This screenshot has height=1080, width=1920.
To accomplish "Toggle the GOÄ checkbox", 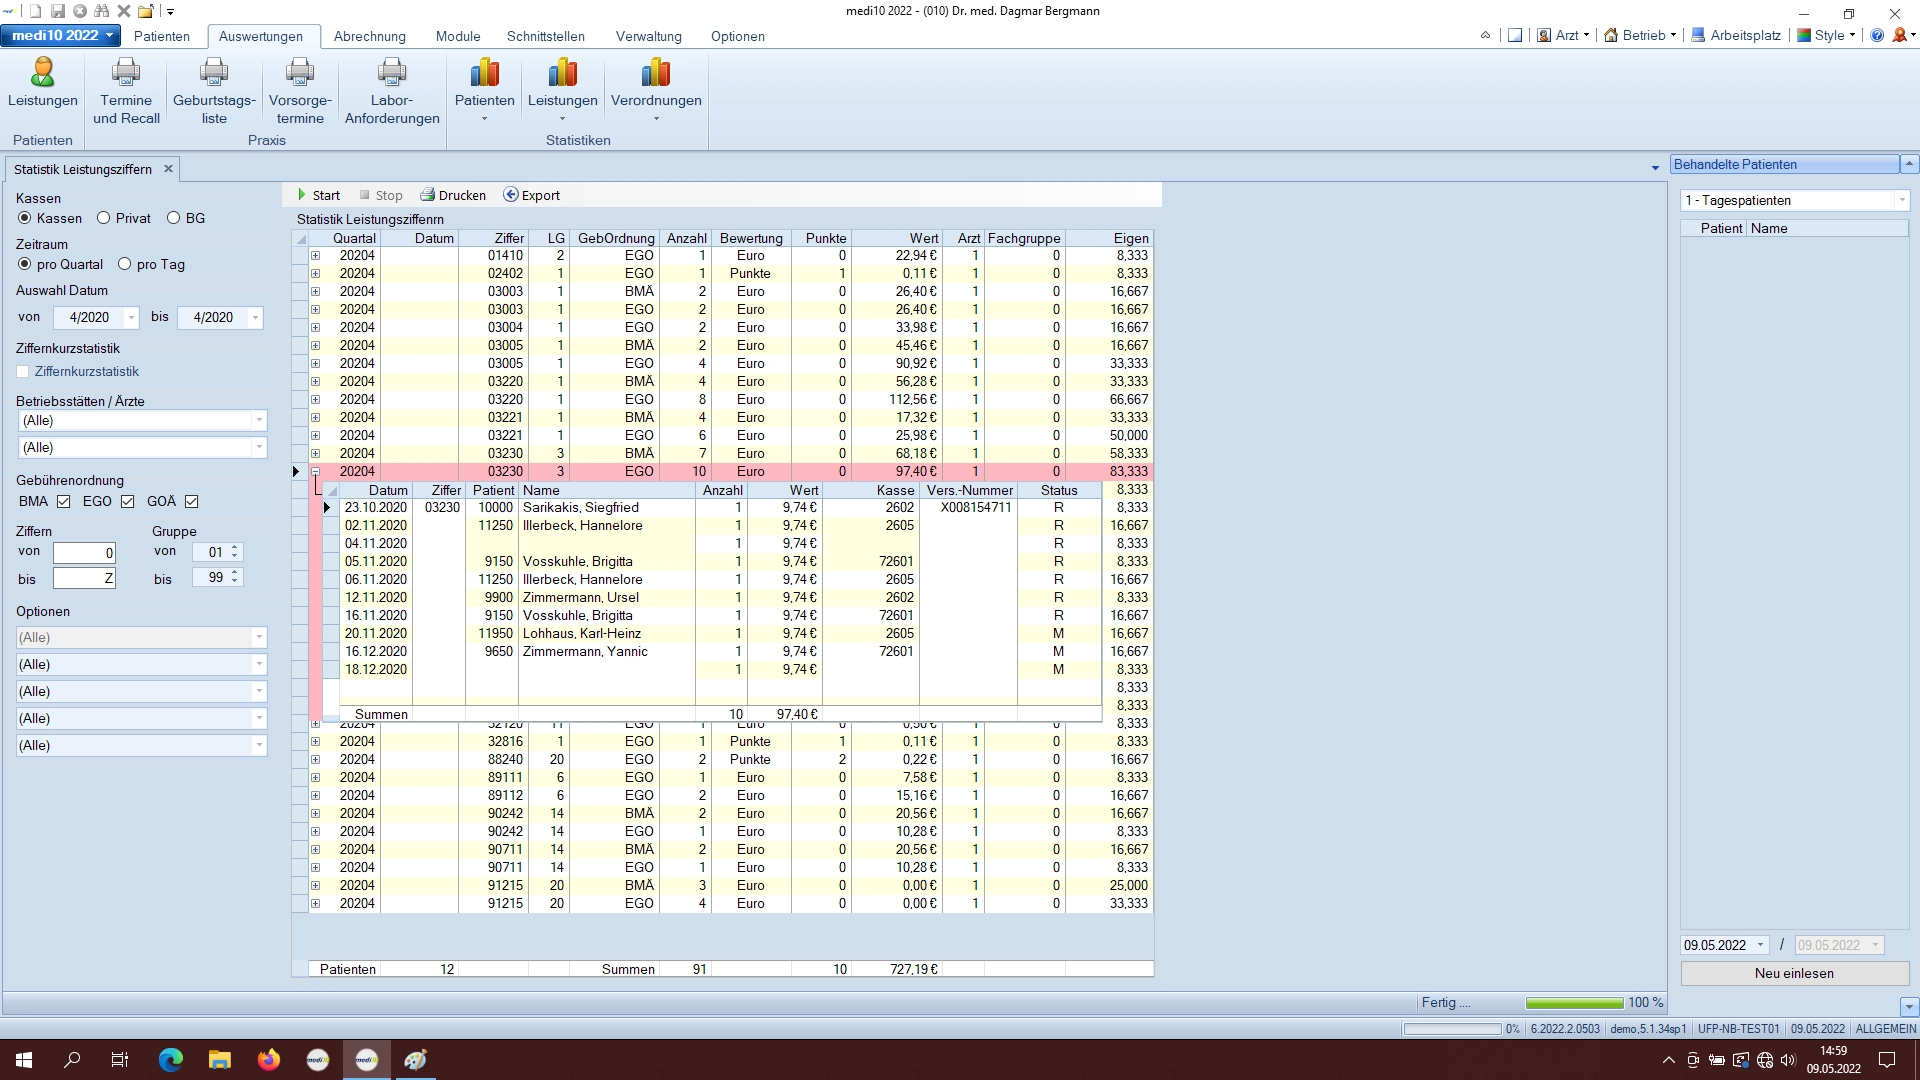I will 192,501.
